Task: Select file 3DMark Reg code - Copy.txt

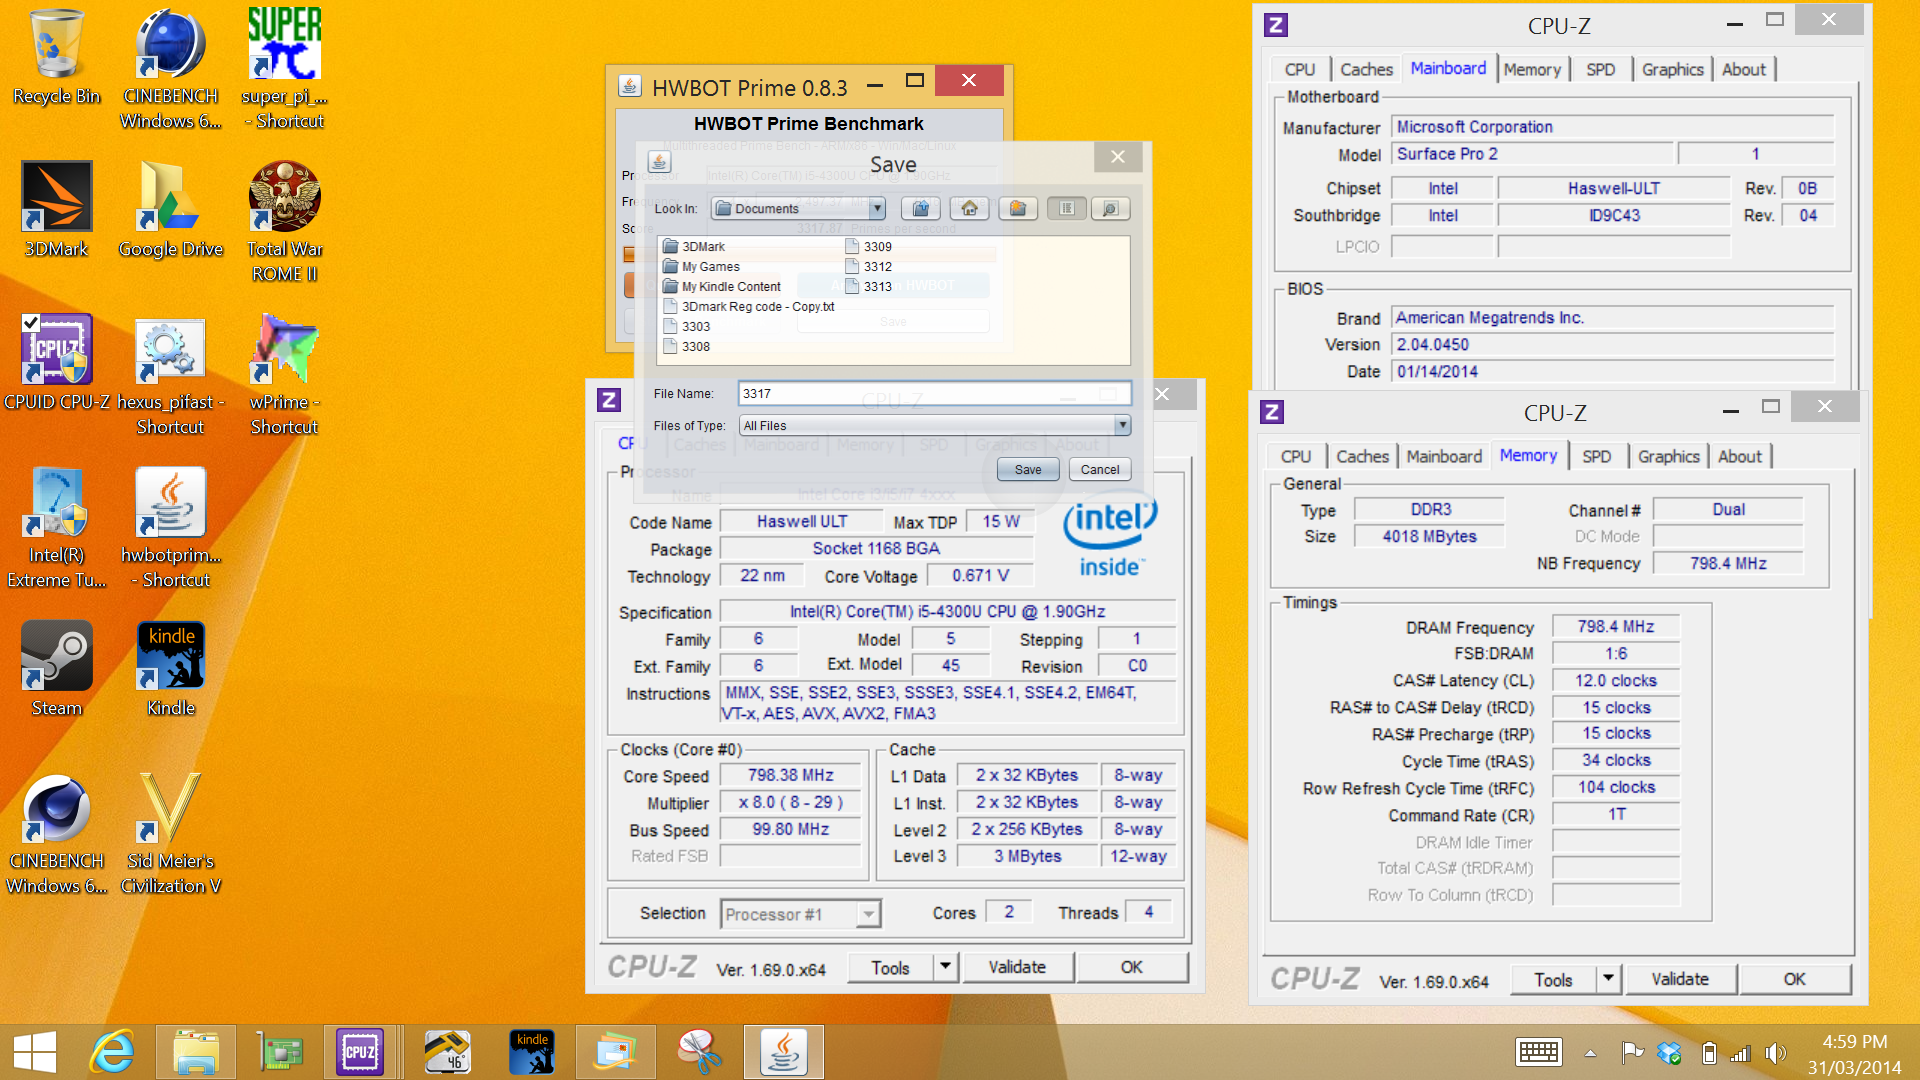Action: coord(749,306)
